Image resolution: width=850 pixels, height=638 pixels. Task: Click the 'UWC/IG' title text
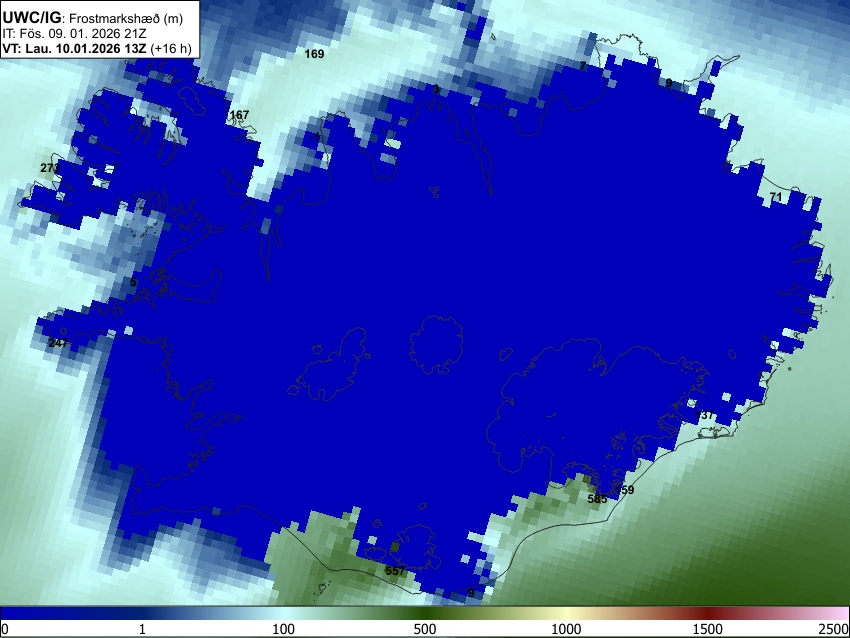32,18
